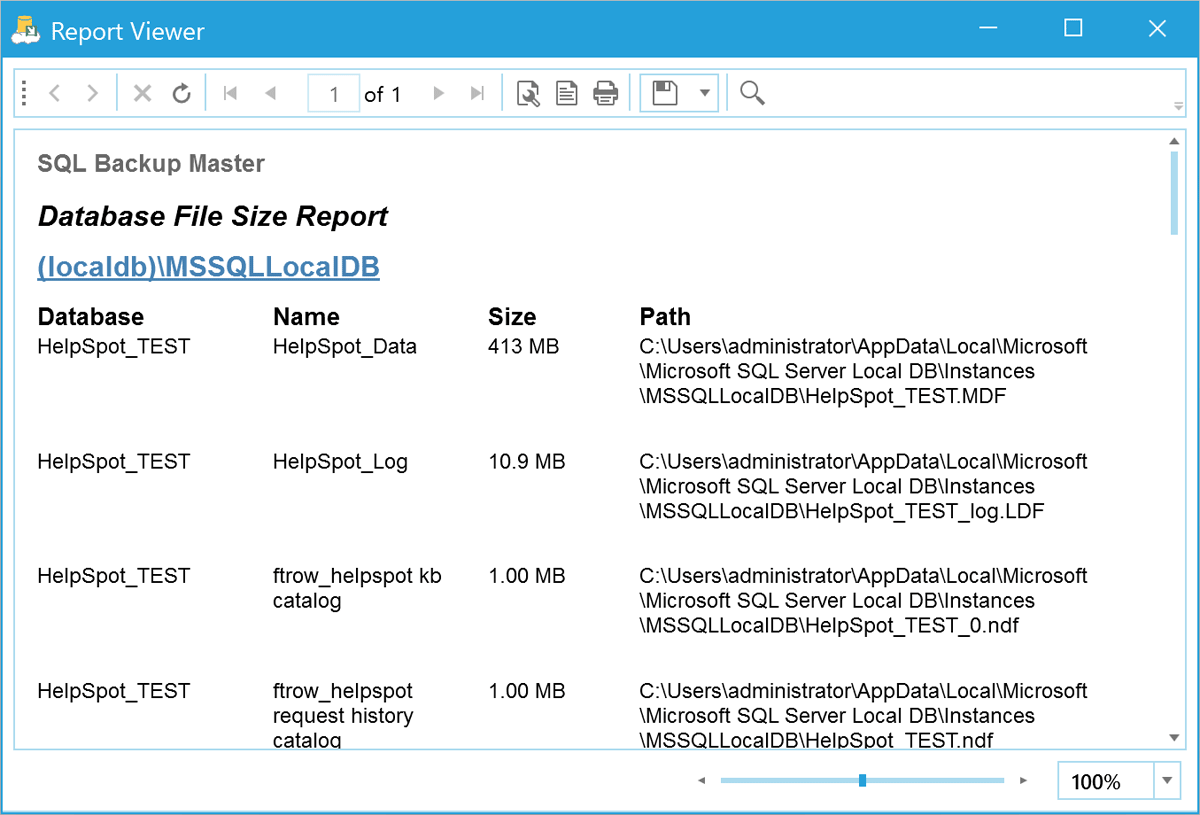
Task: Click the Database column header
Action: point(91,317)
